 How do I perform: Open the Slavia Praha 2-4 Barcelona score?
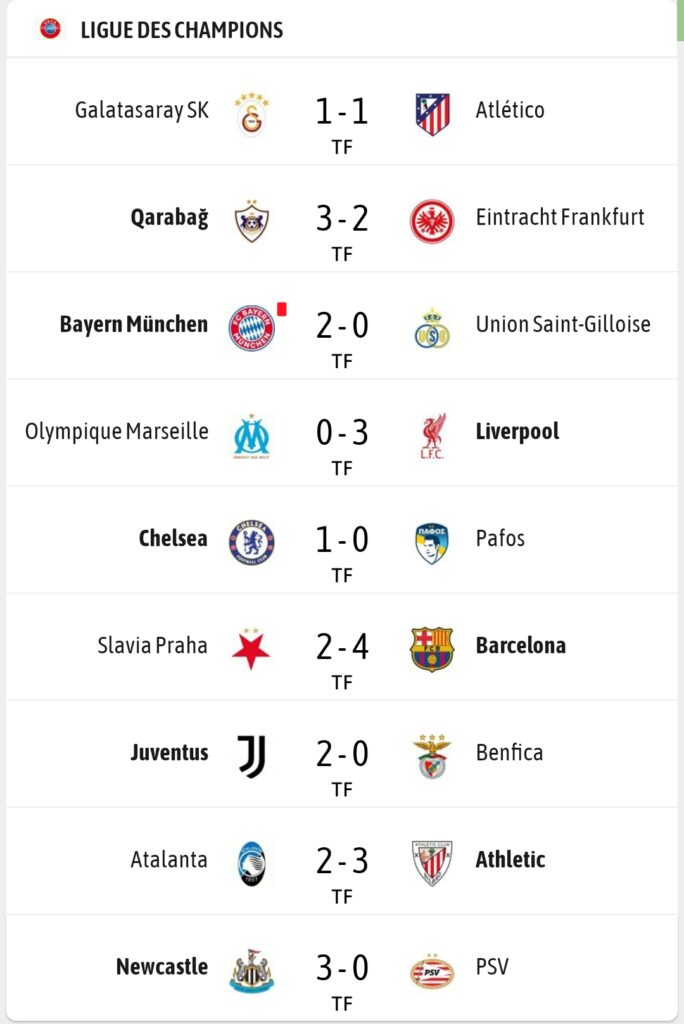tap(342, 647)
